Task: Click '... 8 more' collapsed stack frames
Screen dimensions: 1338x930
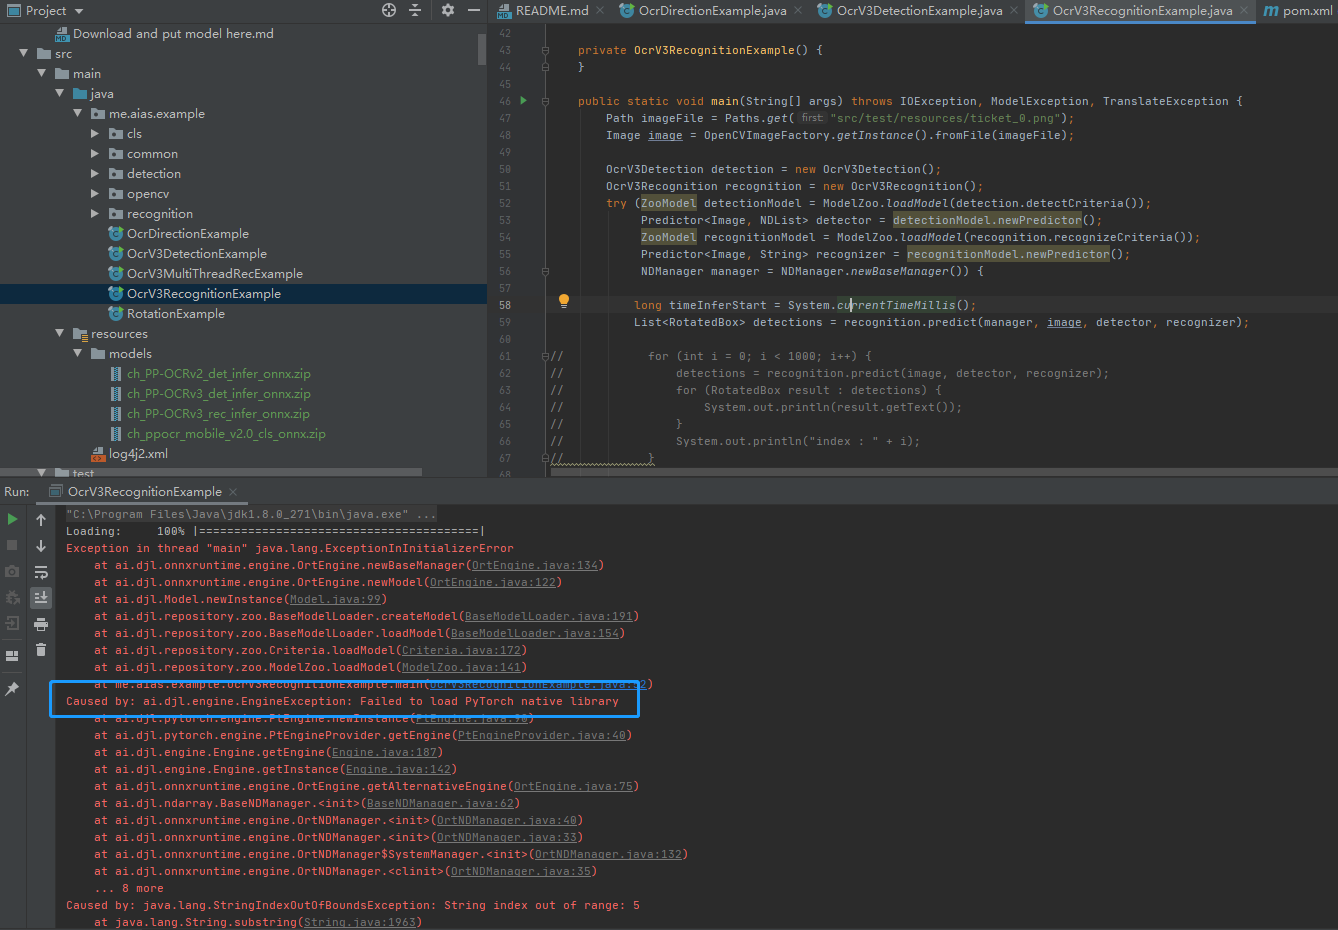Action: (129, 888)
